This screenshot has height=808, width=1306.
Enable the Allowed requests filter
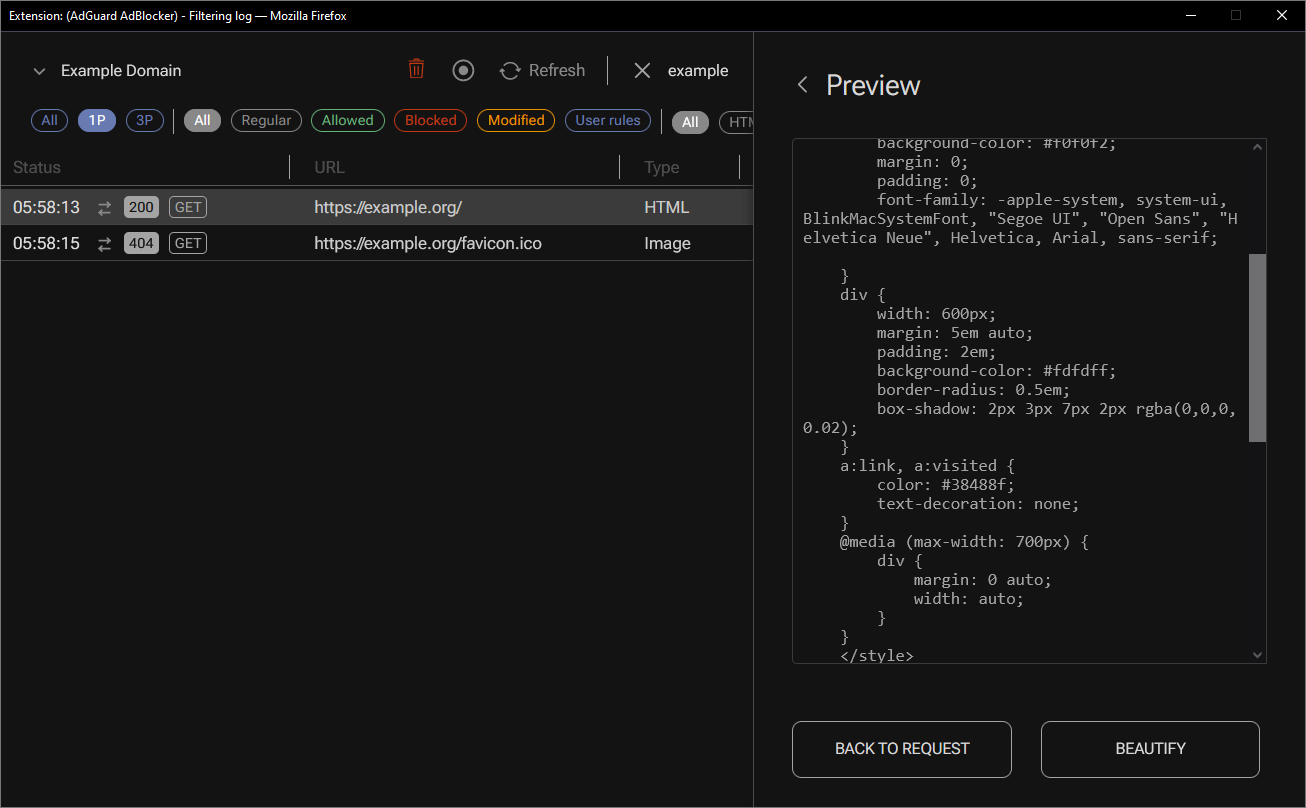[347, 120]
